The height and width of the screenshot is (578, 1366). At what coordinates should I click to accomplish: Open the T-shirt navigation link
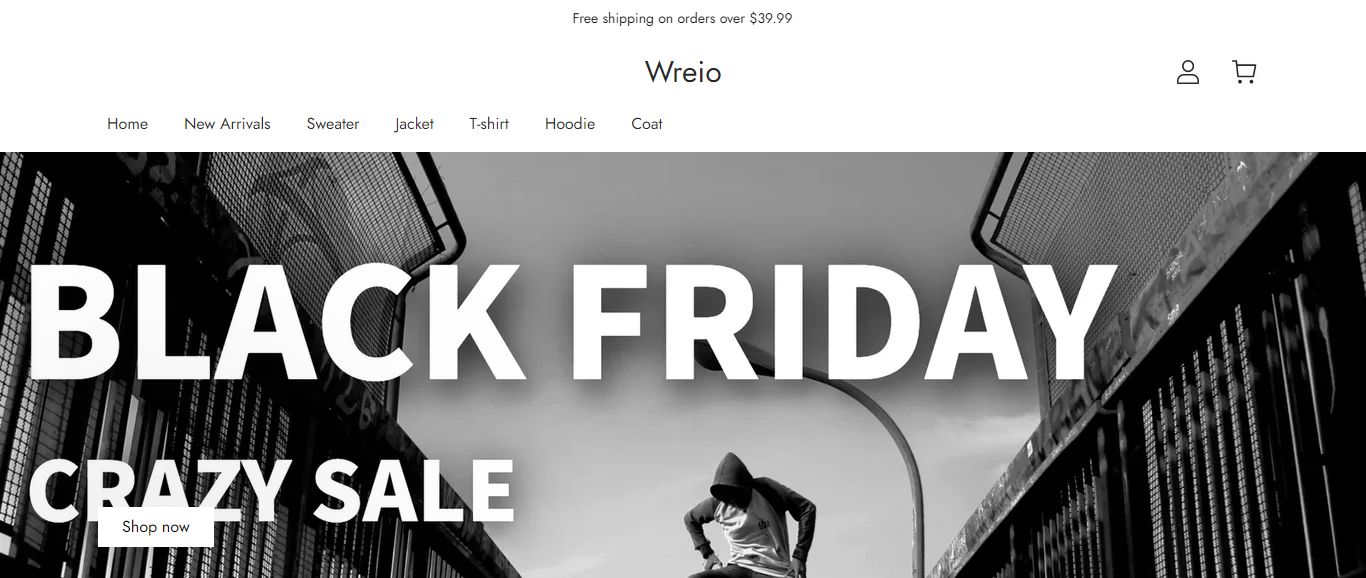point(489,124)
